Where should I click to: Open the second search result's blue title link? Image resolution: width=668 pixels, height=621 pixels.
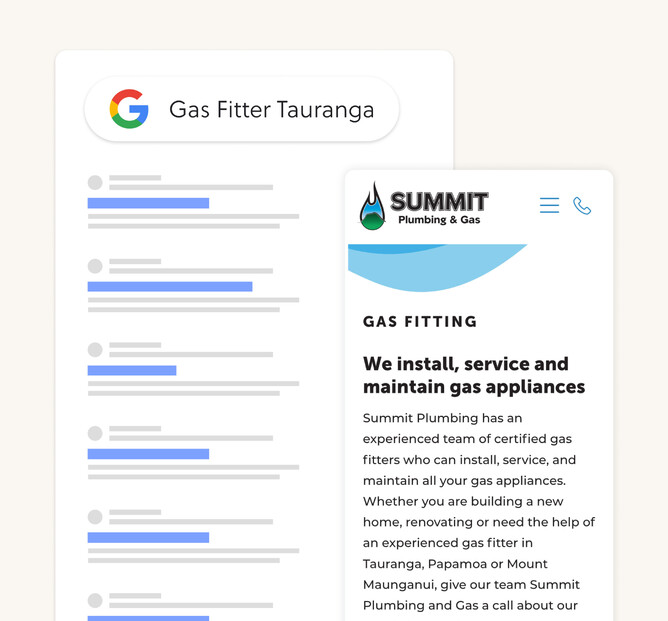[x=170, y=287]
